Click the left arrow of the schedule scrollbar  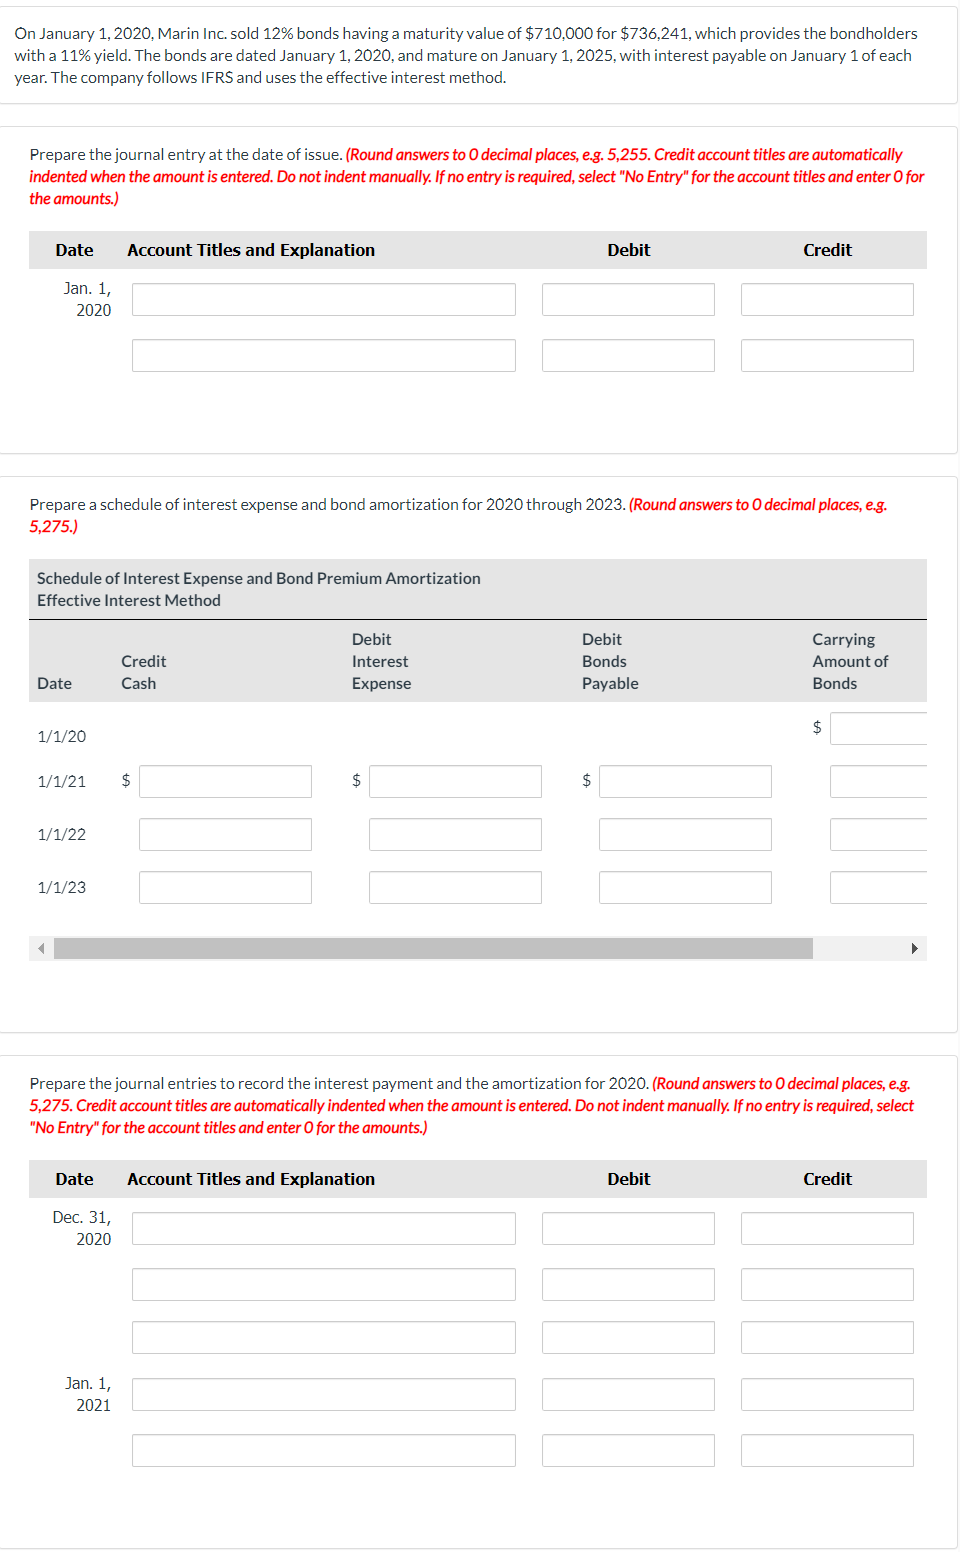(39, 948)
